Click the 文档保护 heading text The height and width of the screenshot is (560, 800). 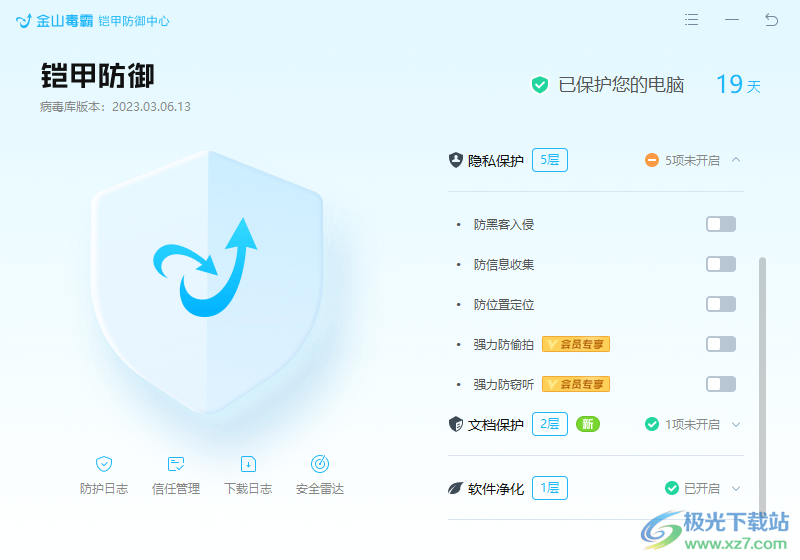(x=495, y=425)
